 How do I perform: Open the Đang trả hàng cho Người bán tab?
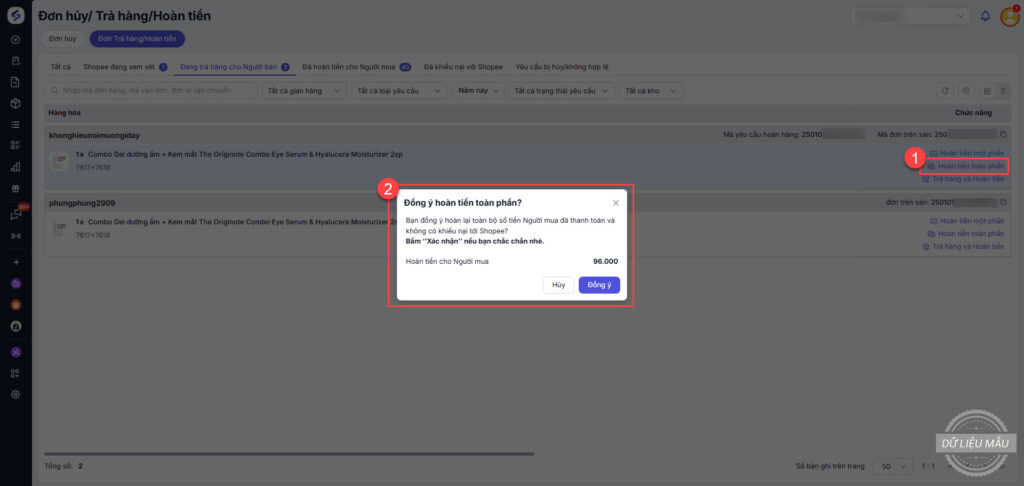(234, 67)
